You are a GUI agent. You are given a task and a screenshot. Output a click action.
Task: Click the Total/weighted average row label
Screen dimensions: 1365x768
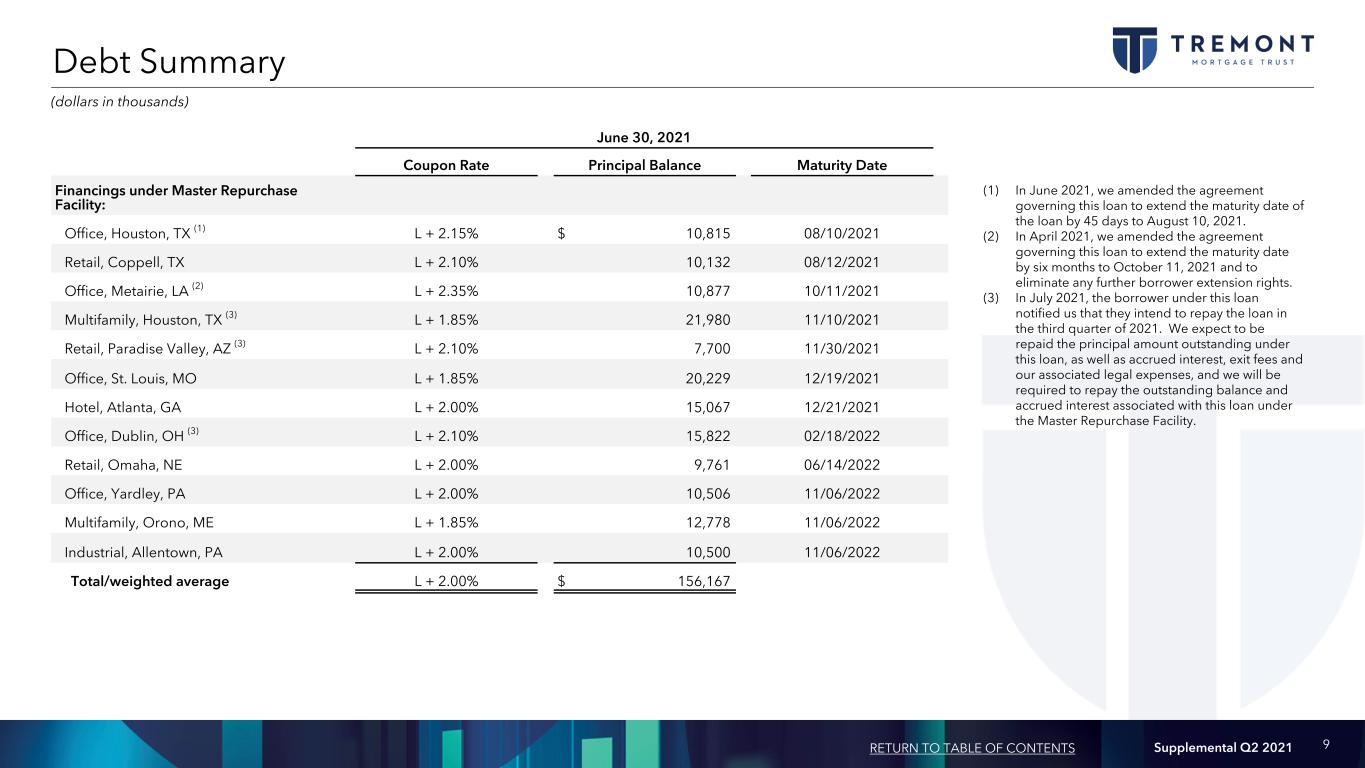pyautogui.click(x=149, y=581)
